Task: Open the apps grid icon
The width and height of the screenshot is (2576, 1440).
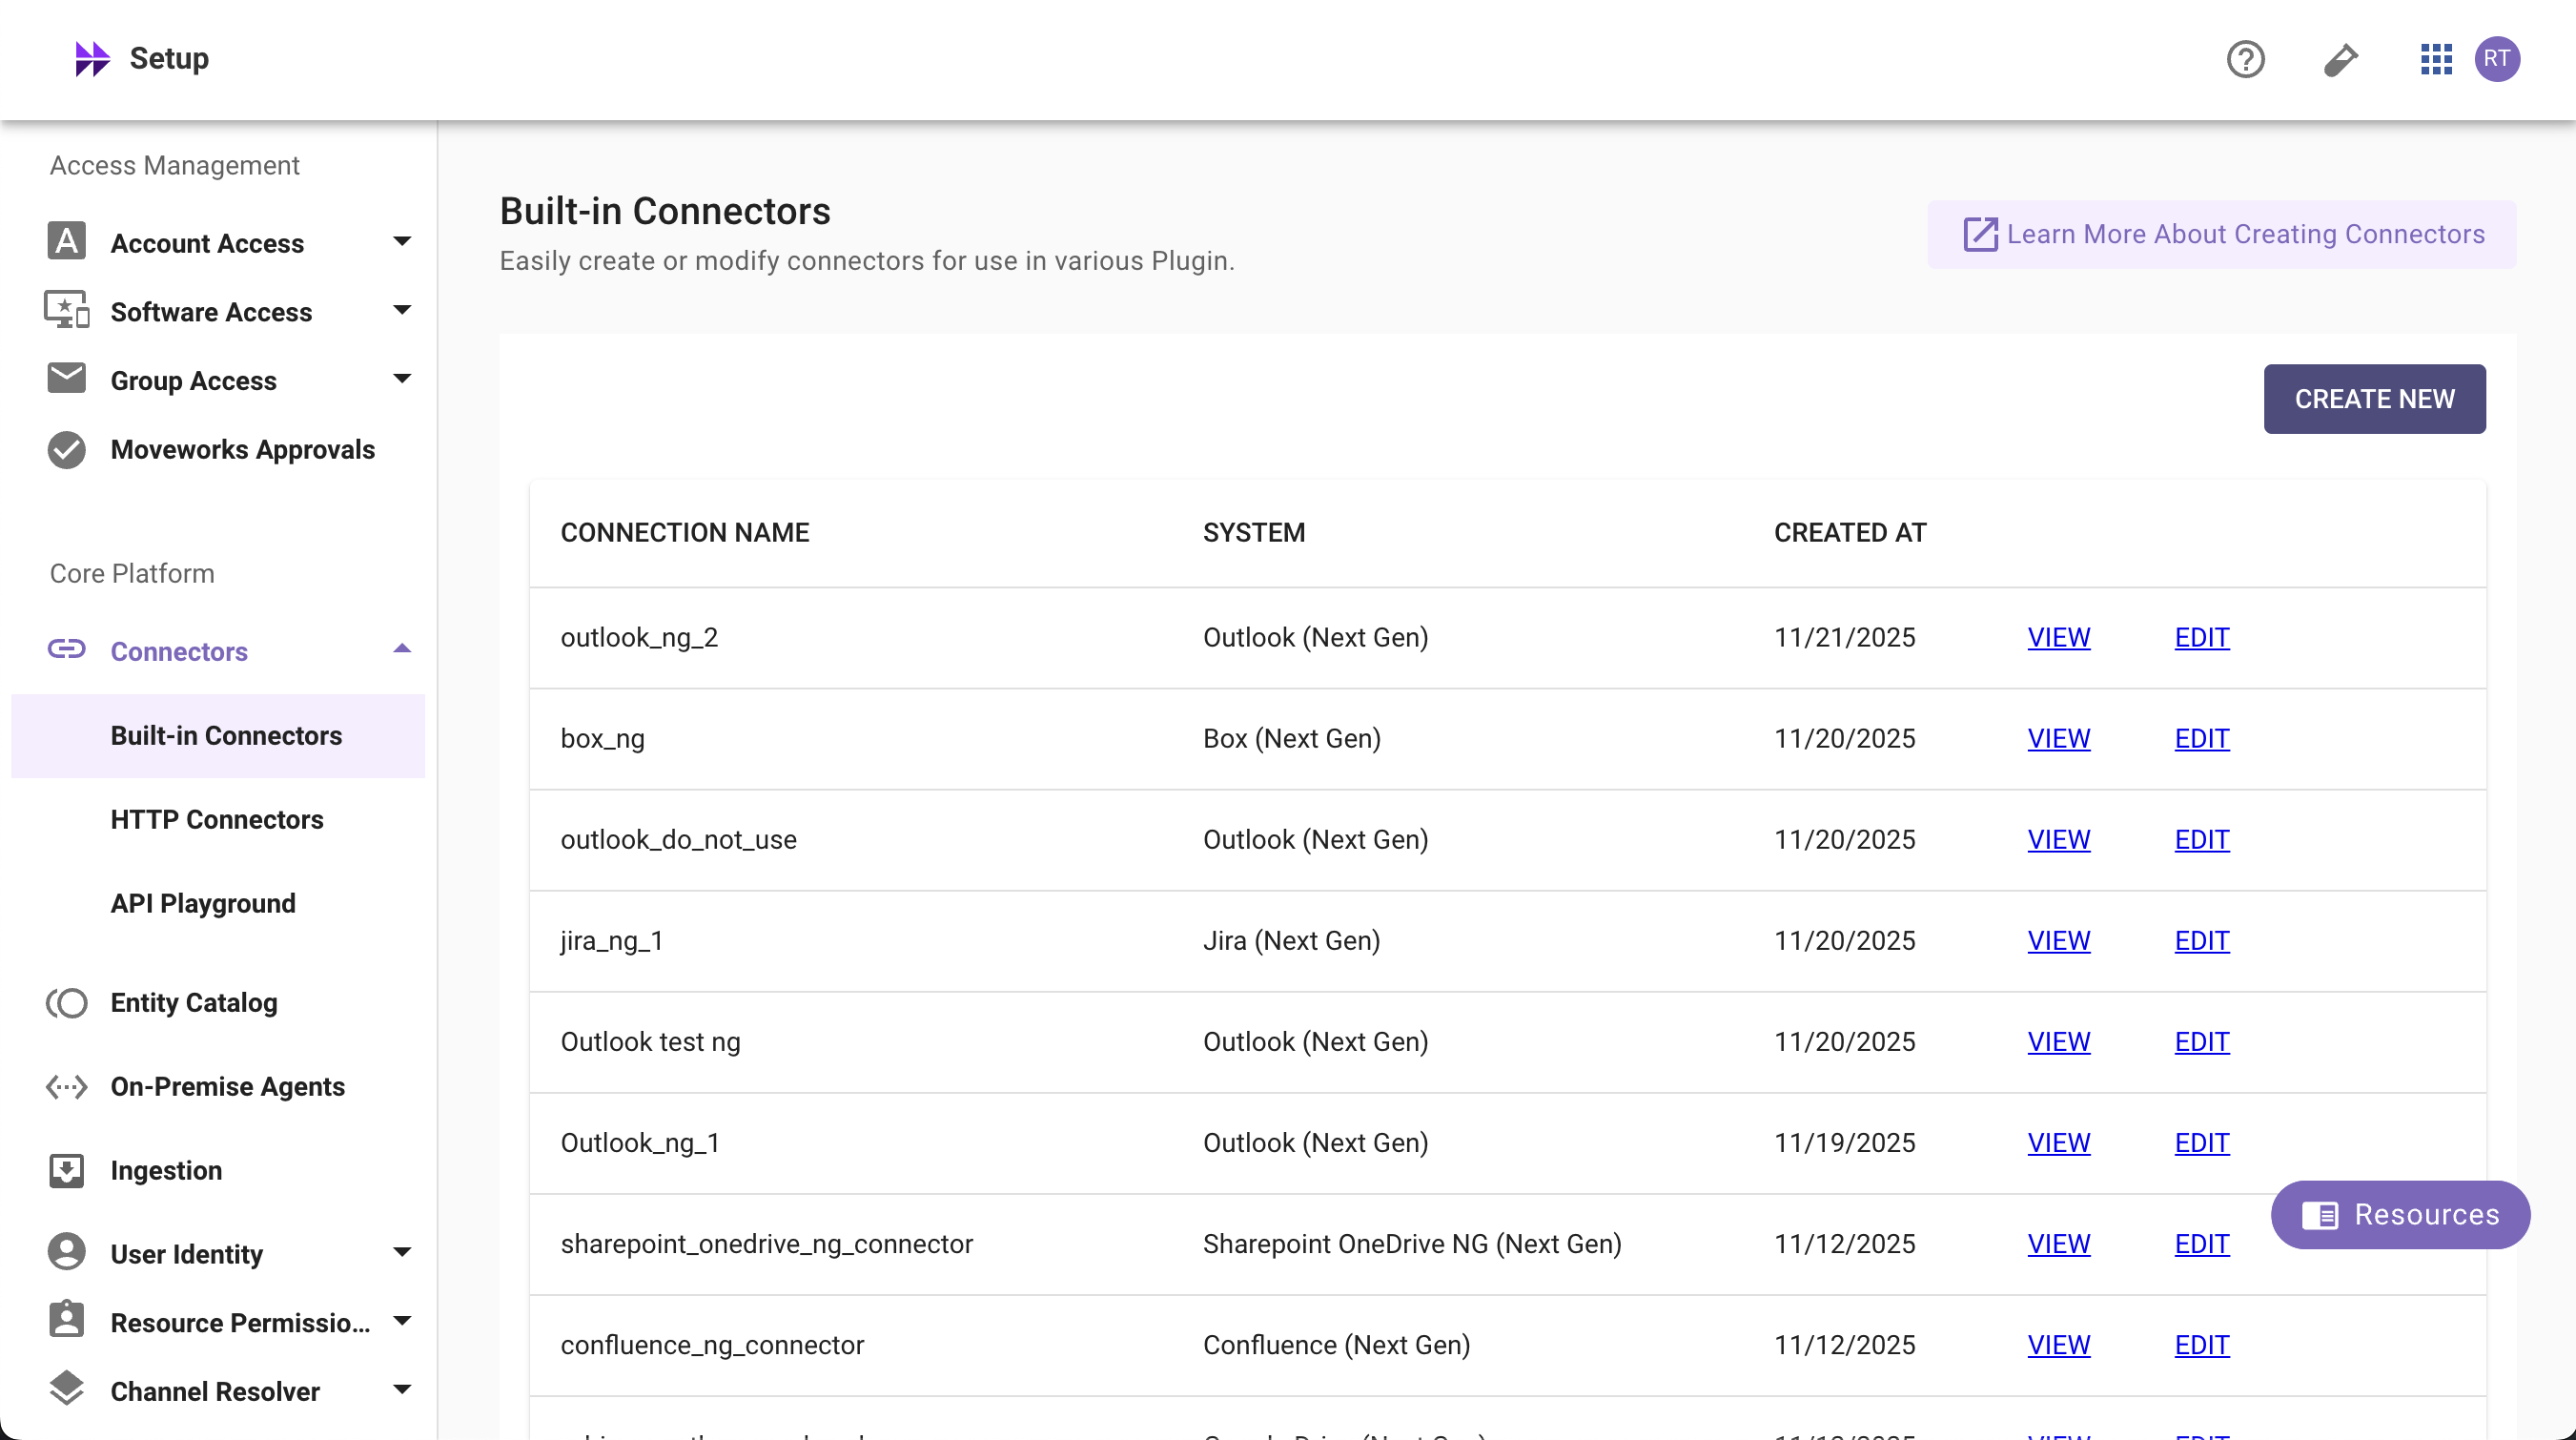Action: pyautogui.click(x=2435, y=59)
